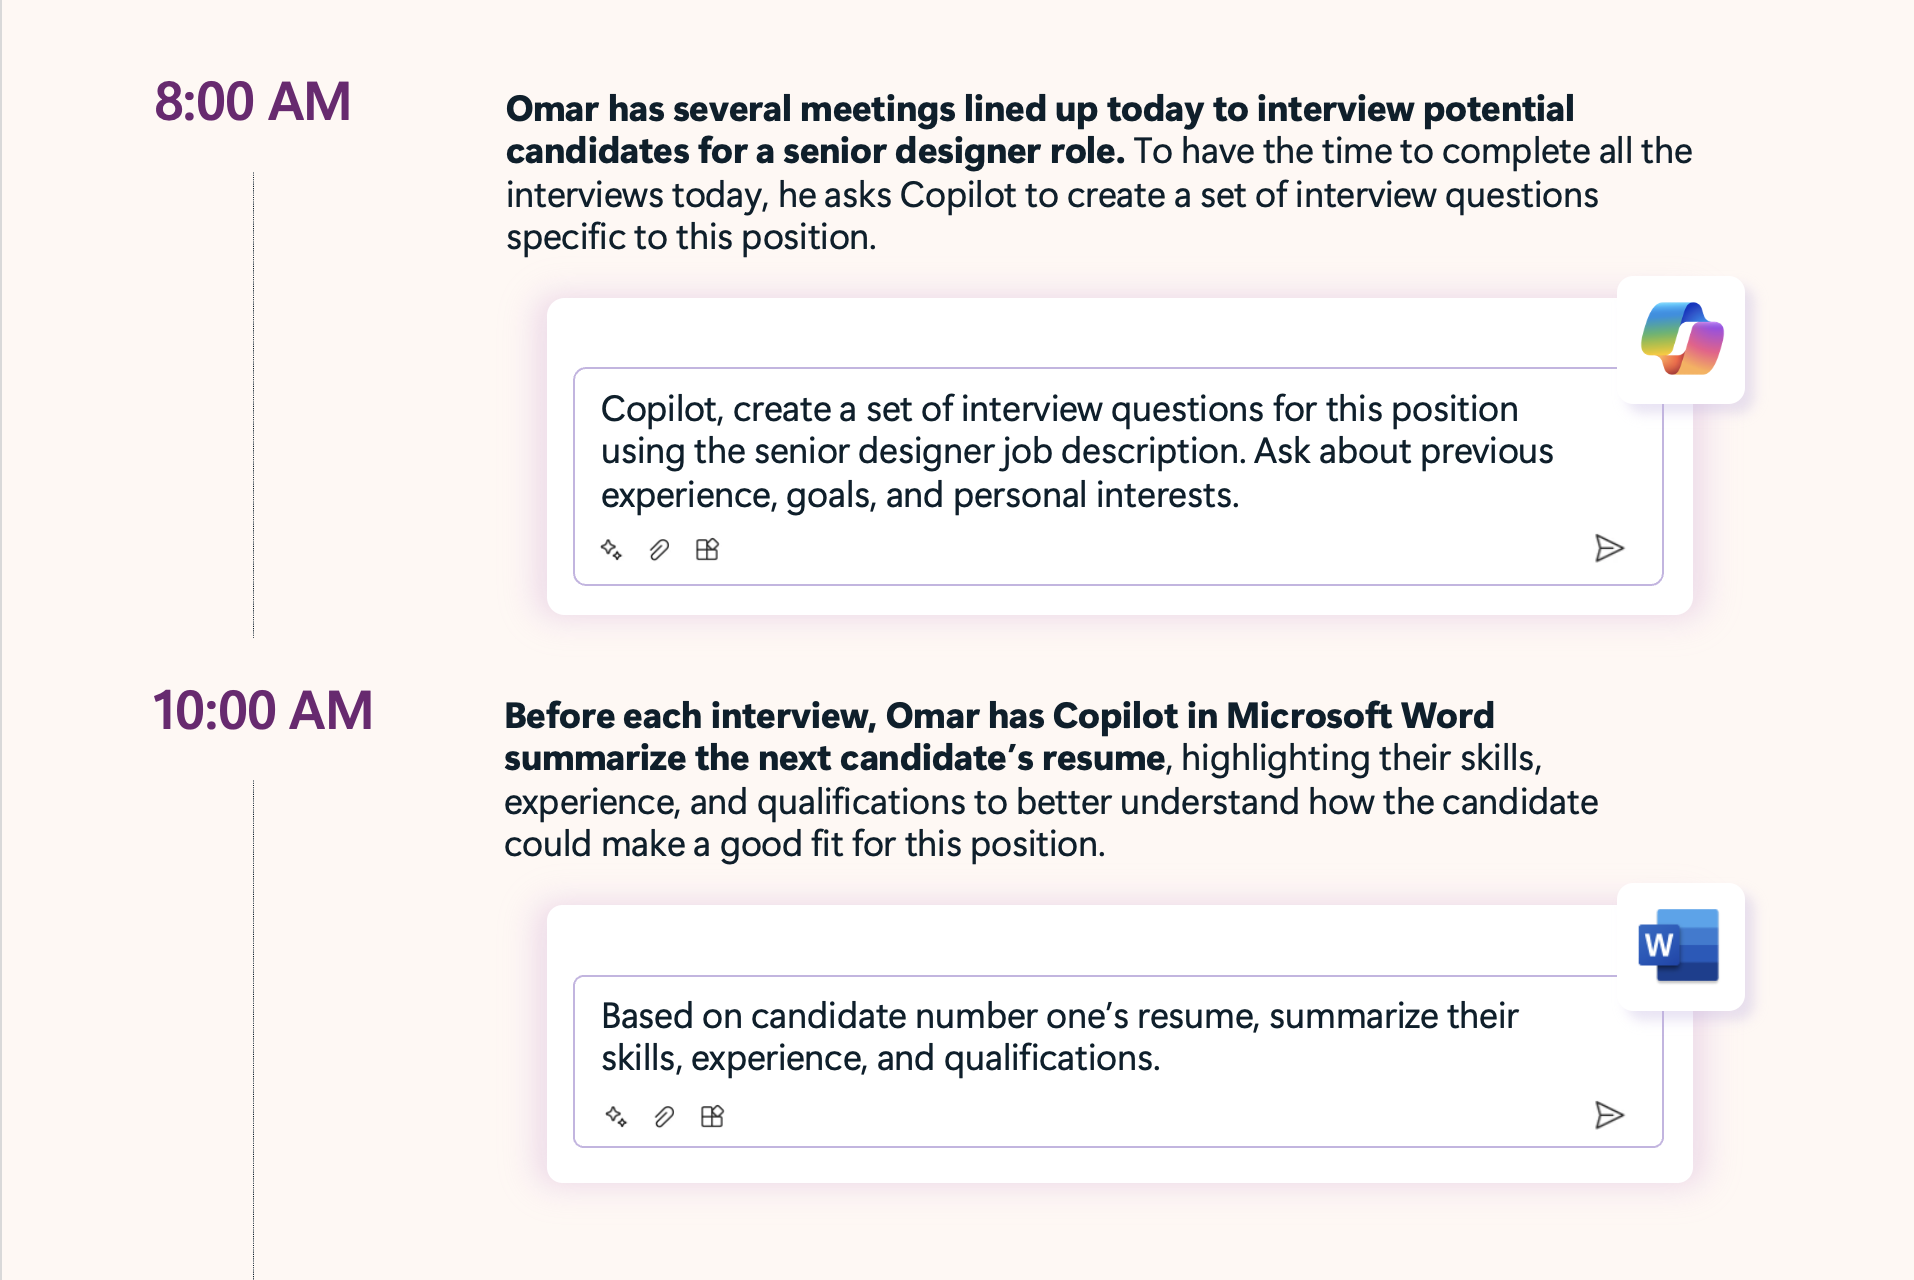Click the bold heading 'Omar has several meetings'
The image size is (1914, 1280).
click(1039, 110)
